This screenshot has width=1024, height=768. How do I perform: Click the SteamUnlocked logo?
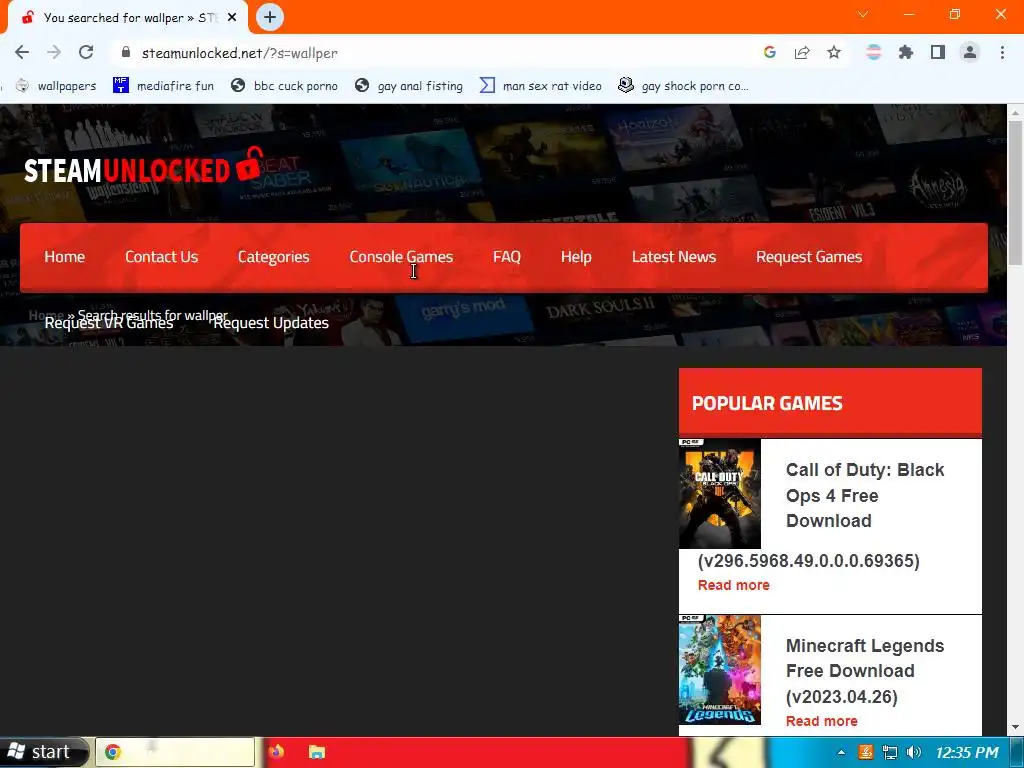(144, 167)
